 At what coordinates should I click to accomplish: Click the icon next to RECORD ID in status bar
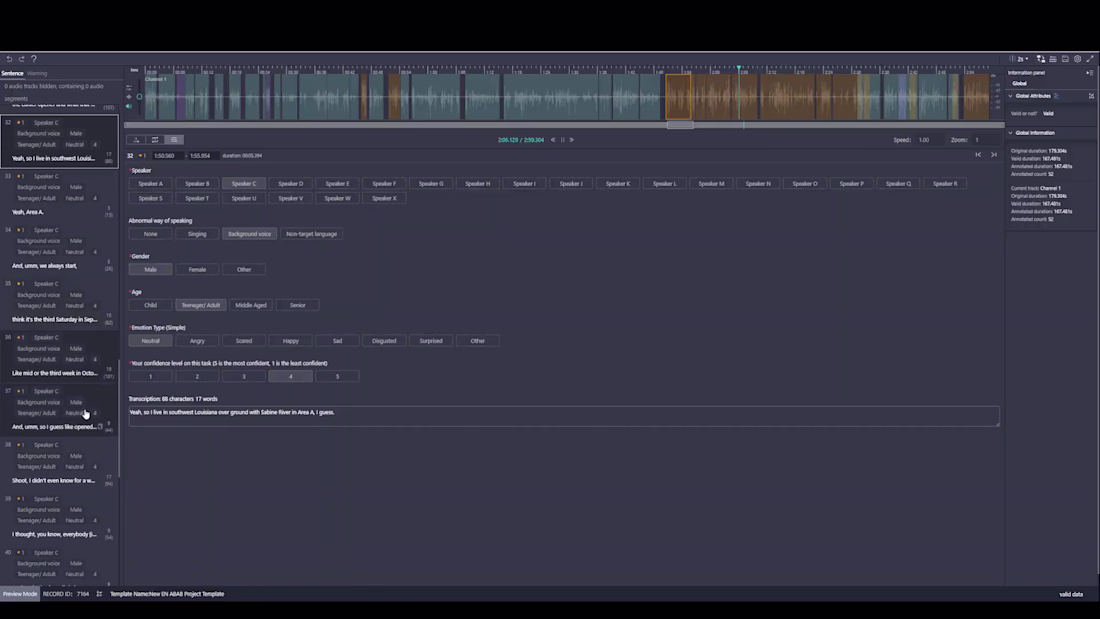click(100, 594)
